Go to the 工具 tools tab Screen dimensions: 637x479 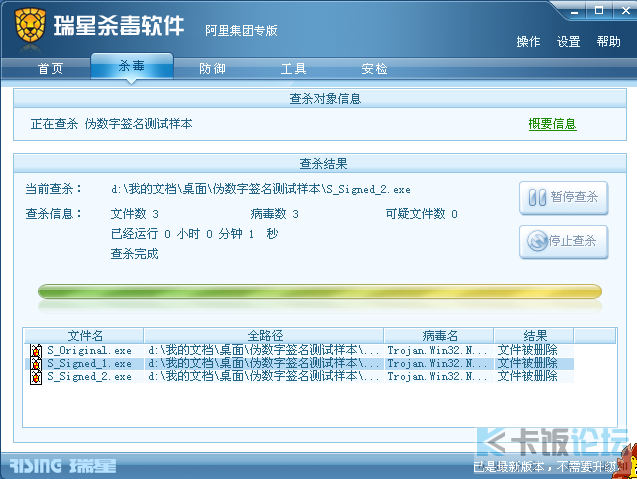[x=293, y=68]
